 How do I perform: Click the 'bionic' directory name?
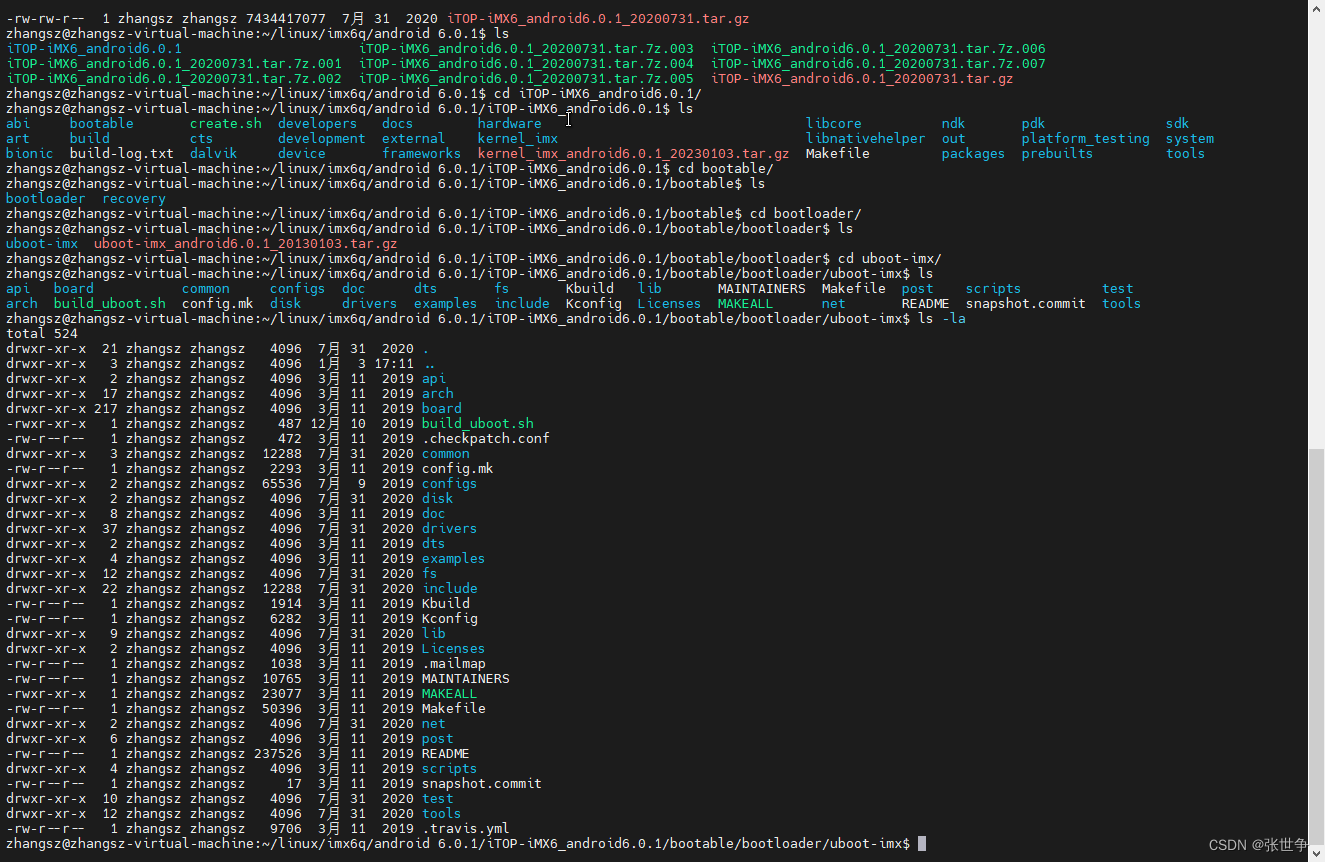pyautogui.click(x=30, y=154)
